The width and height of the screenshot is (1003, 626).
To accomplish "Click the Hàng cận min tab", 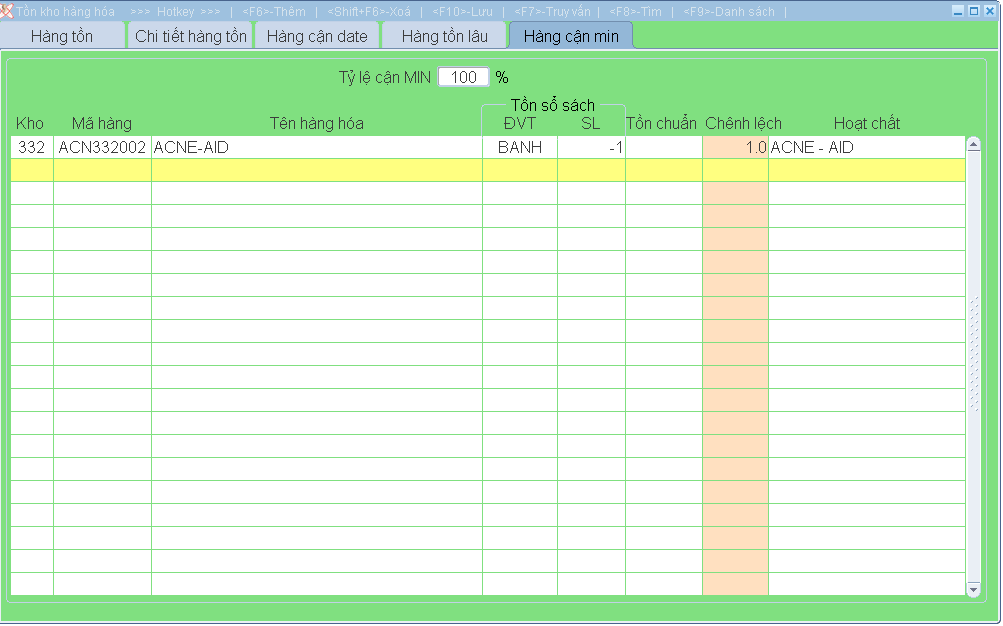I will [571, 36].
